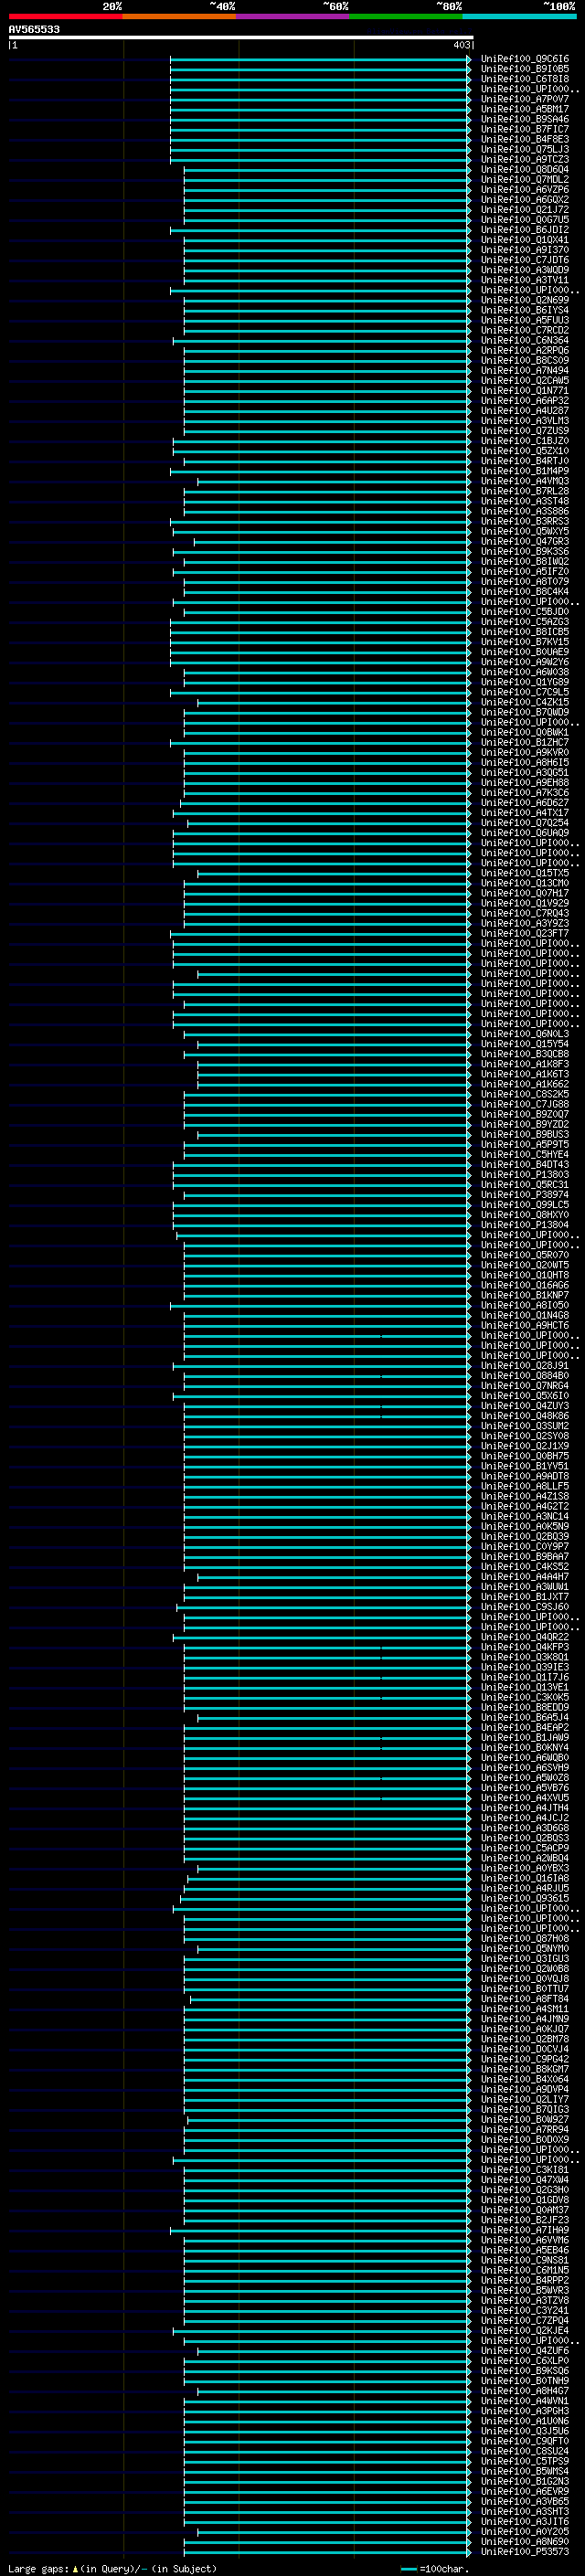Select hit label UniRef100_Q7NRG4
The height and width of the screenshot is (2576, 585).
click(x=525, y=1386)
